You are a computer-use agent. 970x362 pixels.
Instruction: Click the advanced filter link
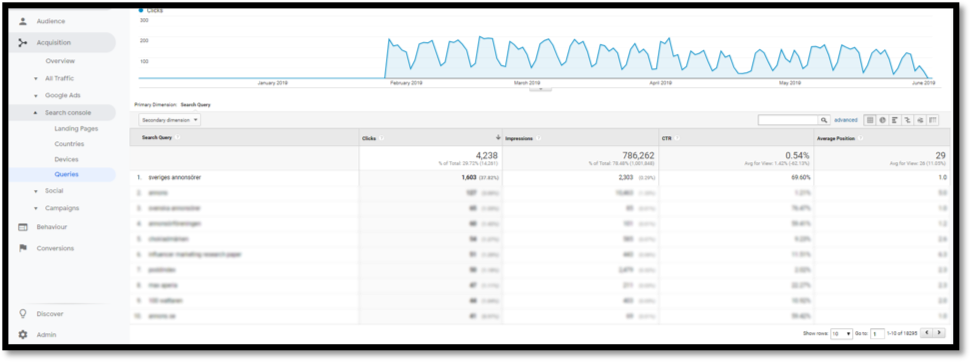pyautogui.click(x=846, y=120)
